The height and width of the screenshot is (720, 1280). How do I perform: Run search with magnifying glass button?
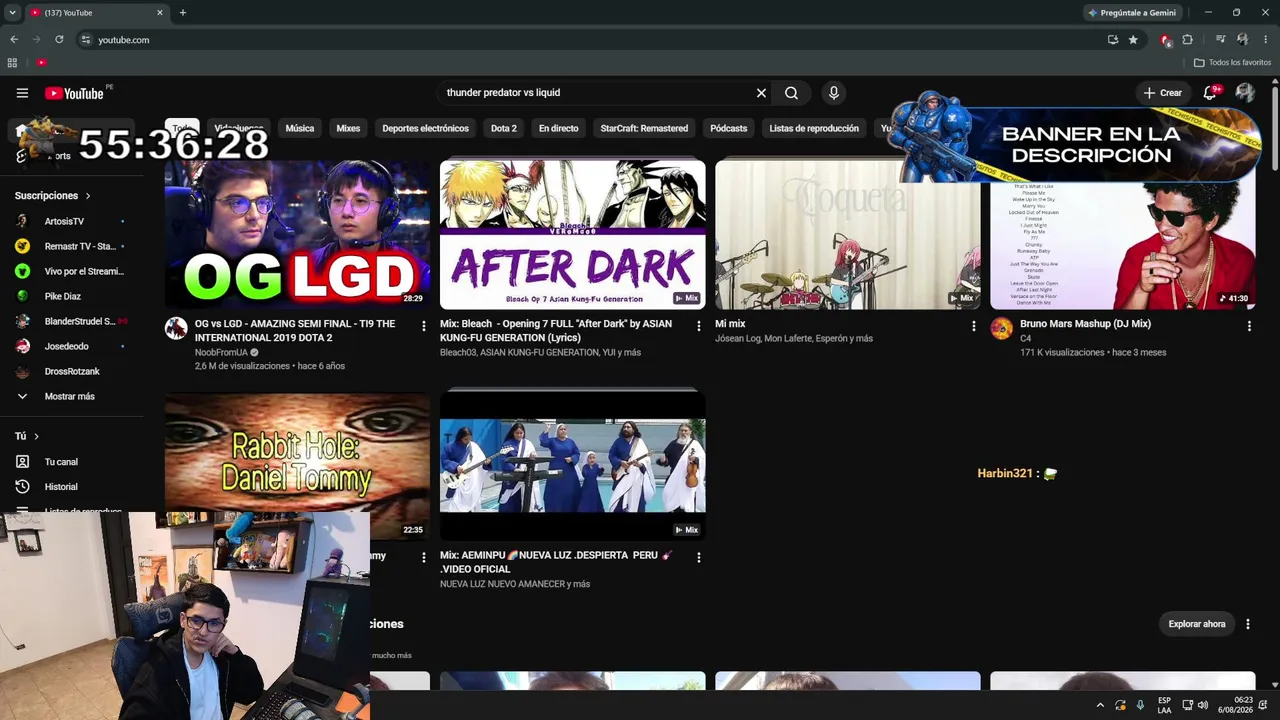pos(791,93)
